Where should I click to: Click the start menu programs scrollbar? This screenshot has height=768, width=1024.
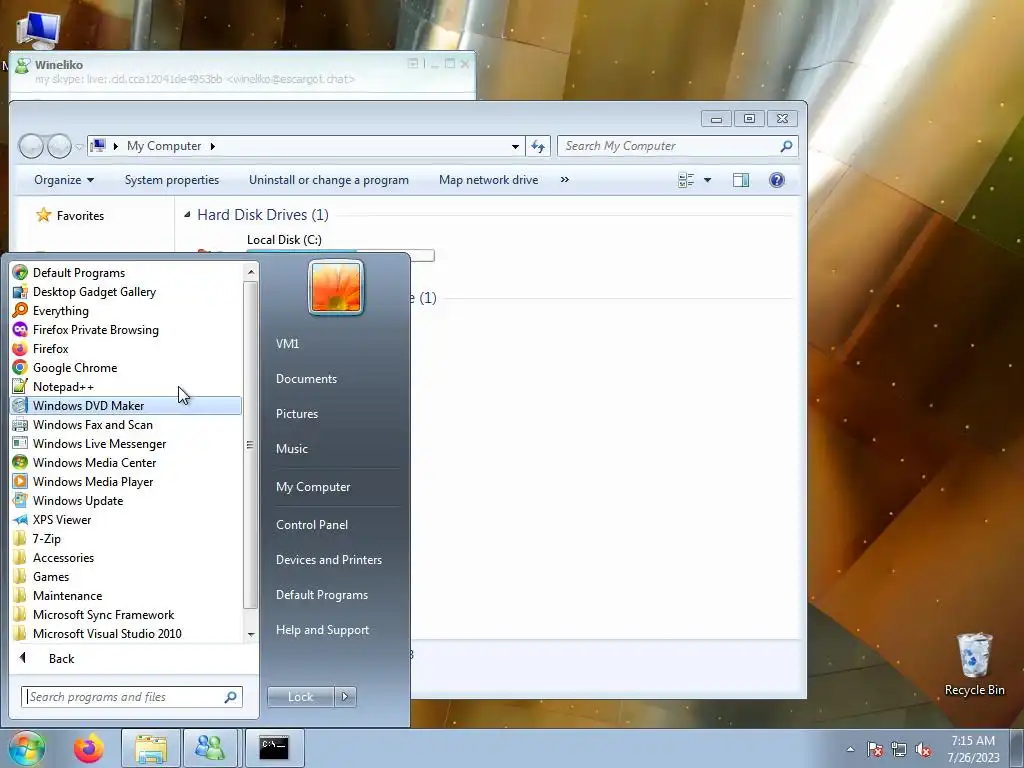click(x=250, y=444)
